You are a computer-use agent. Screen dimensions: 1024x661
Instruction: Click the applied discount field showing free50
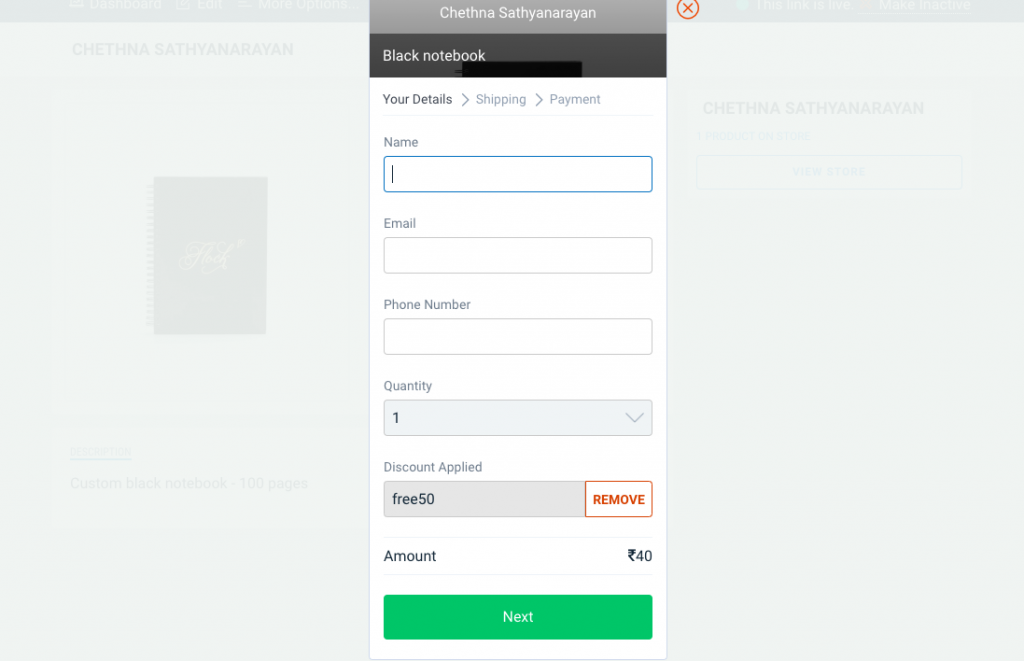[484, 499]
